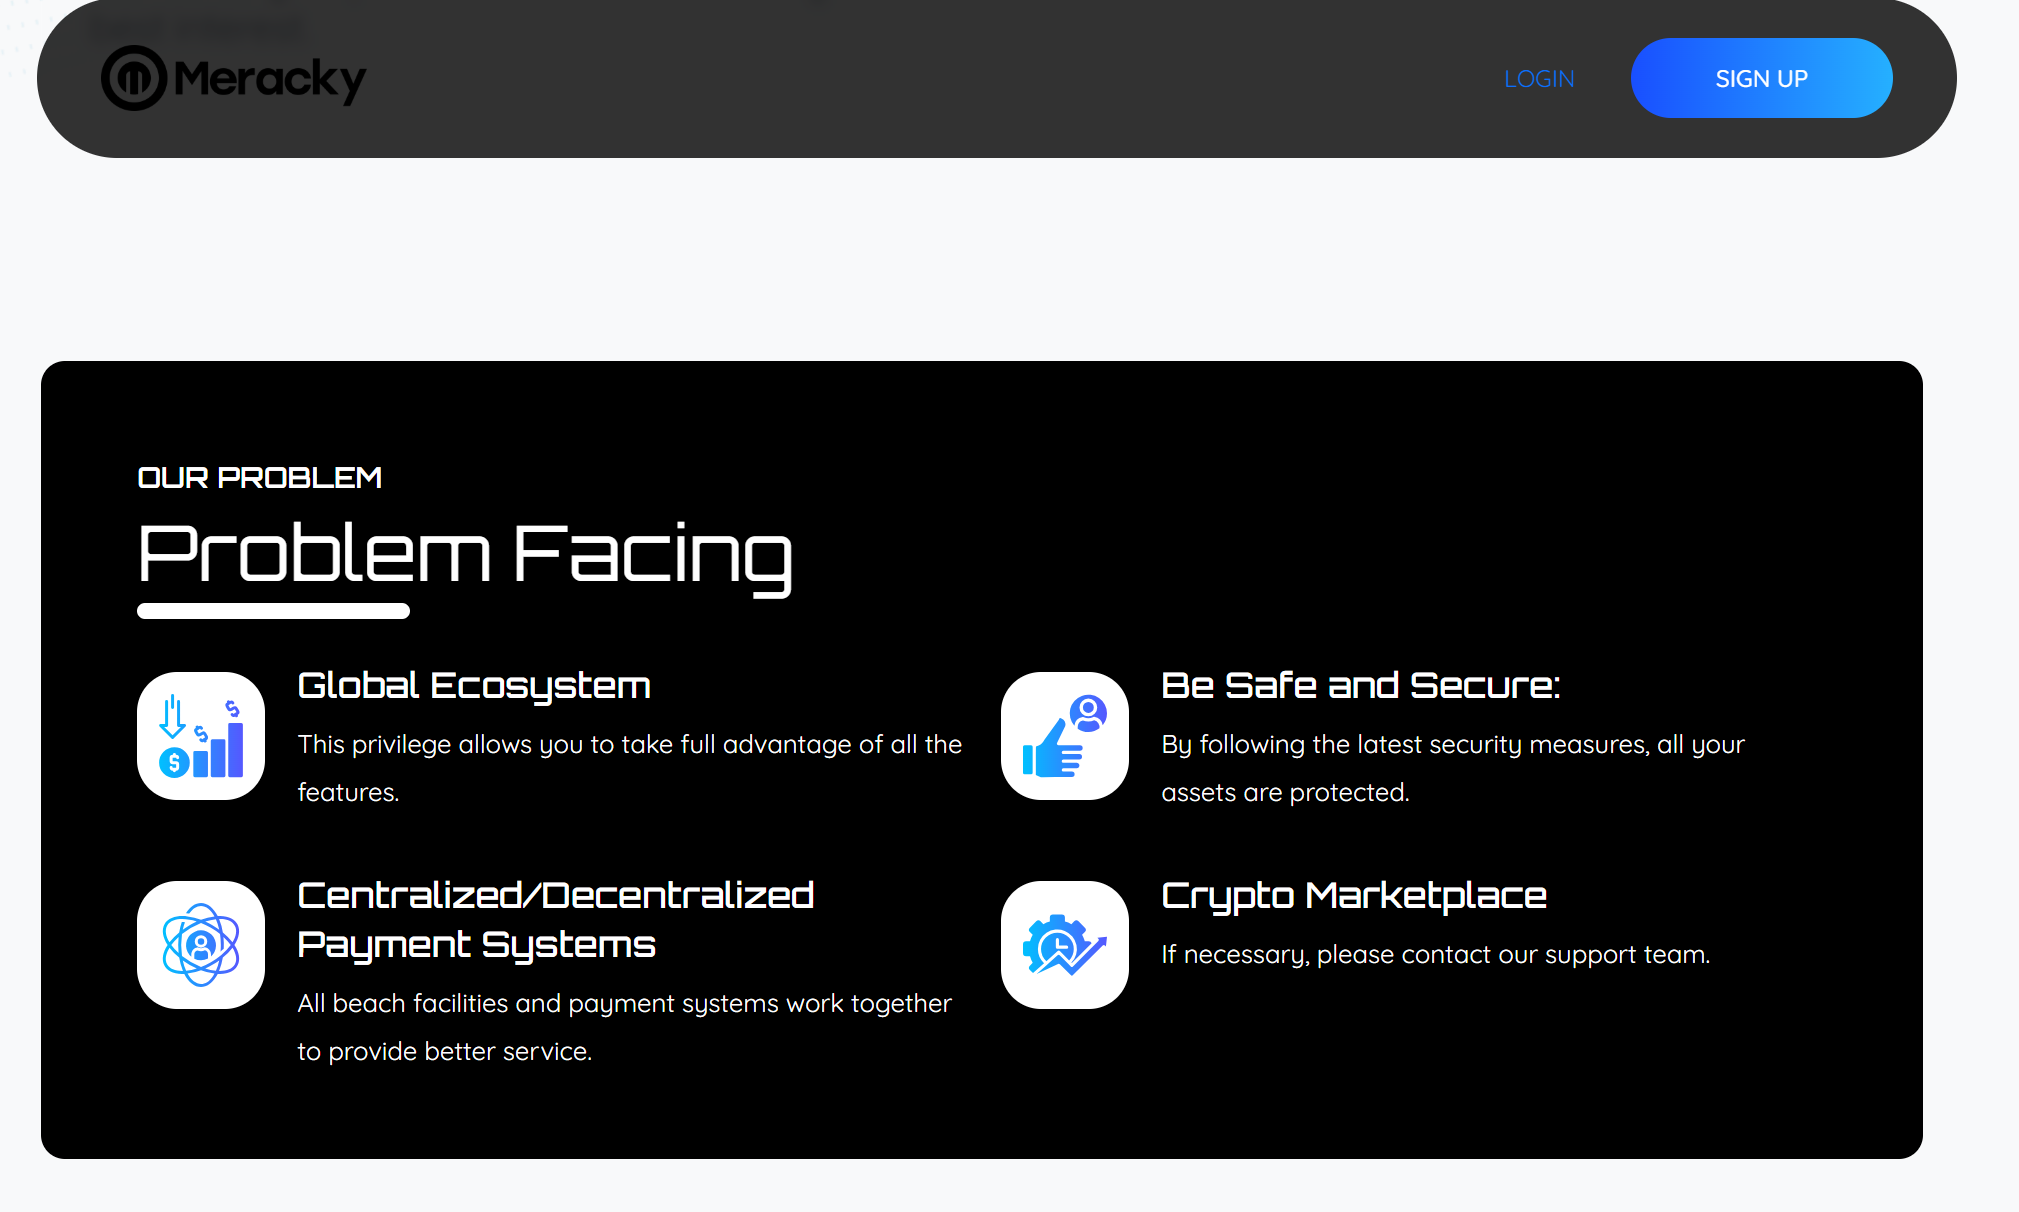Click text 'By following the latest security measures'
The image size is (2019, 1212).
click(x=1405, y=745)
